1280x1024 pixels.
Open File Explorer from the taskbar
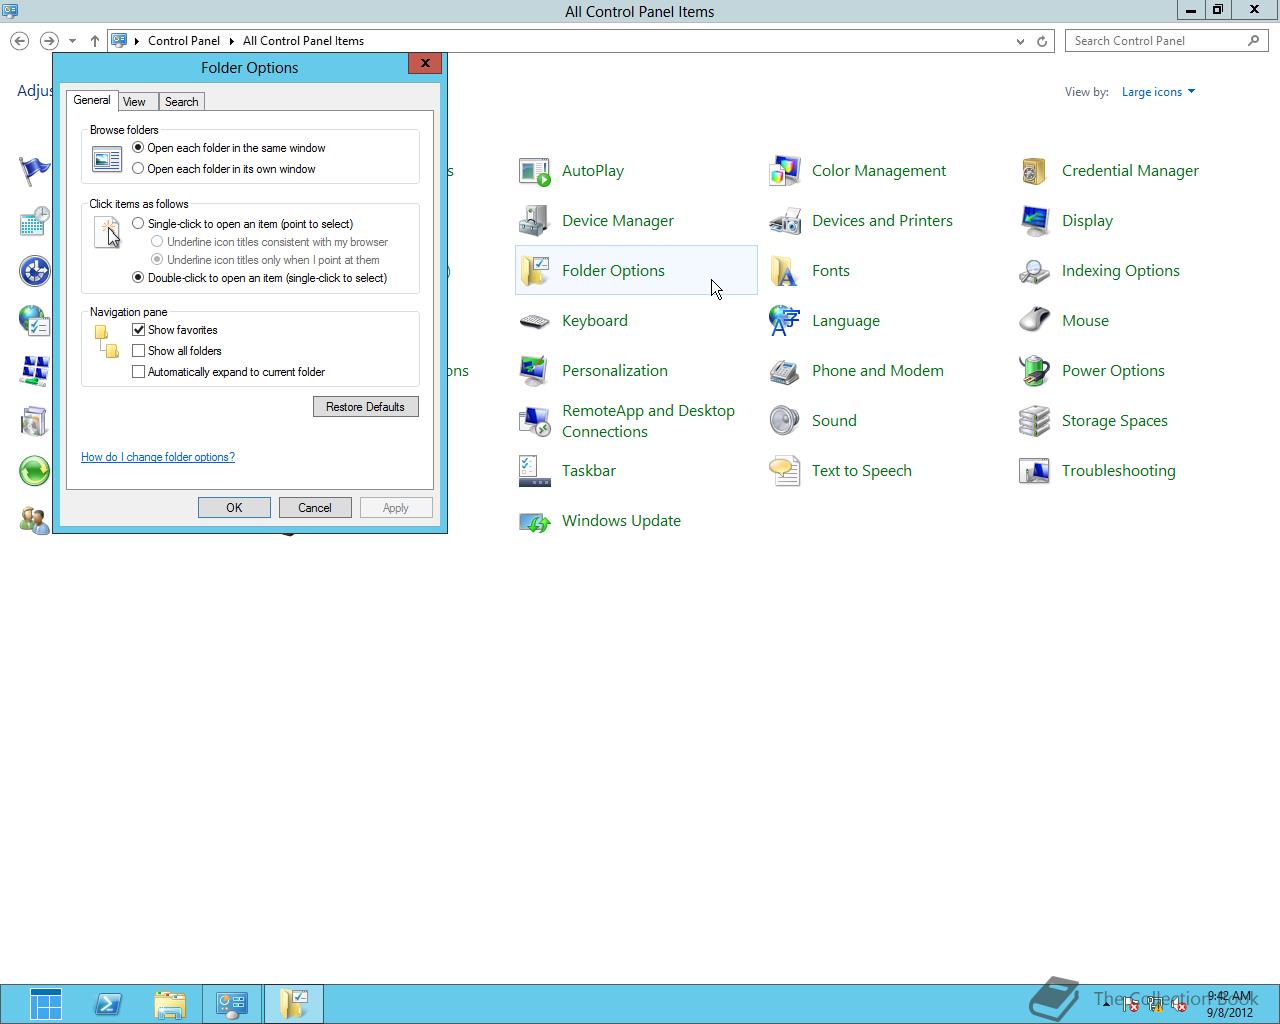tap(170, 1004)
